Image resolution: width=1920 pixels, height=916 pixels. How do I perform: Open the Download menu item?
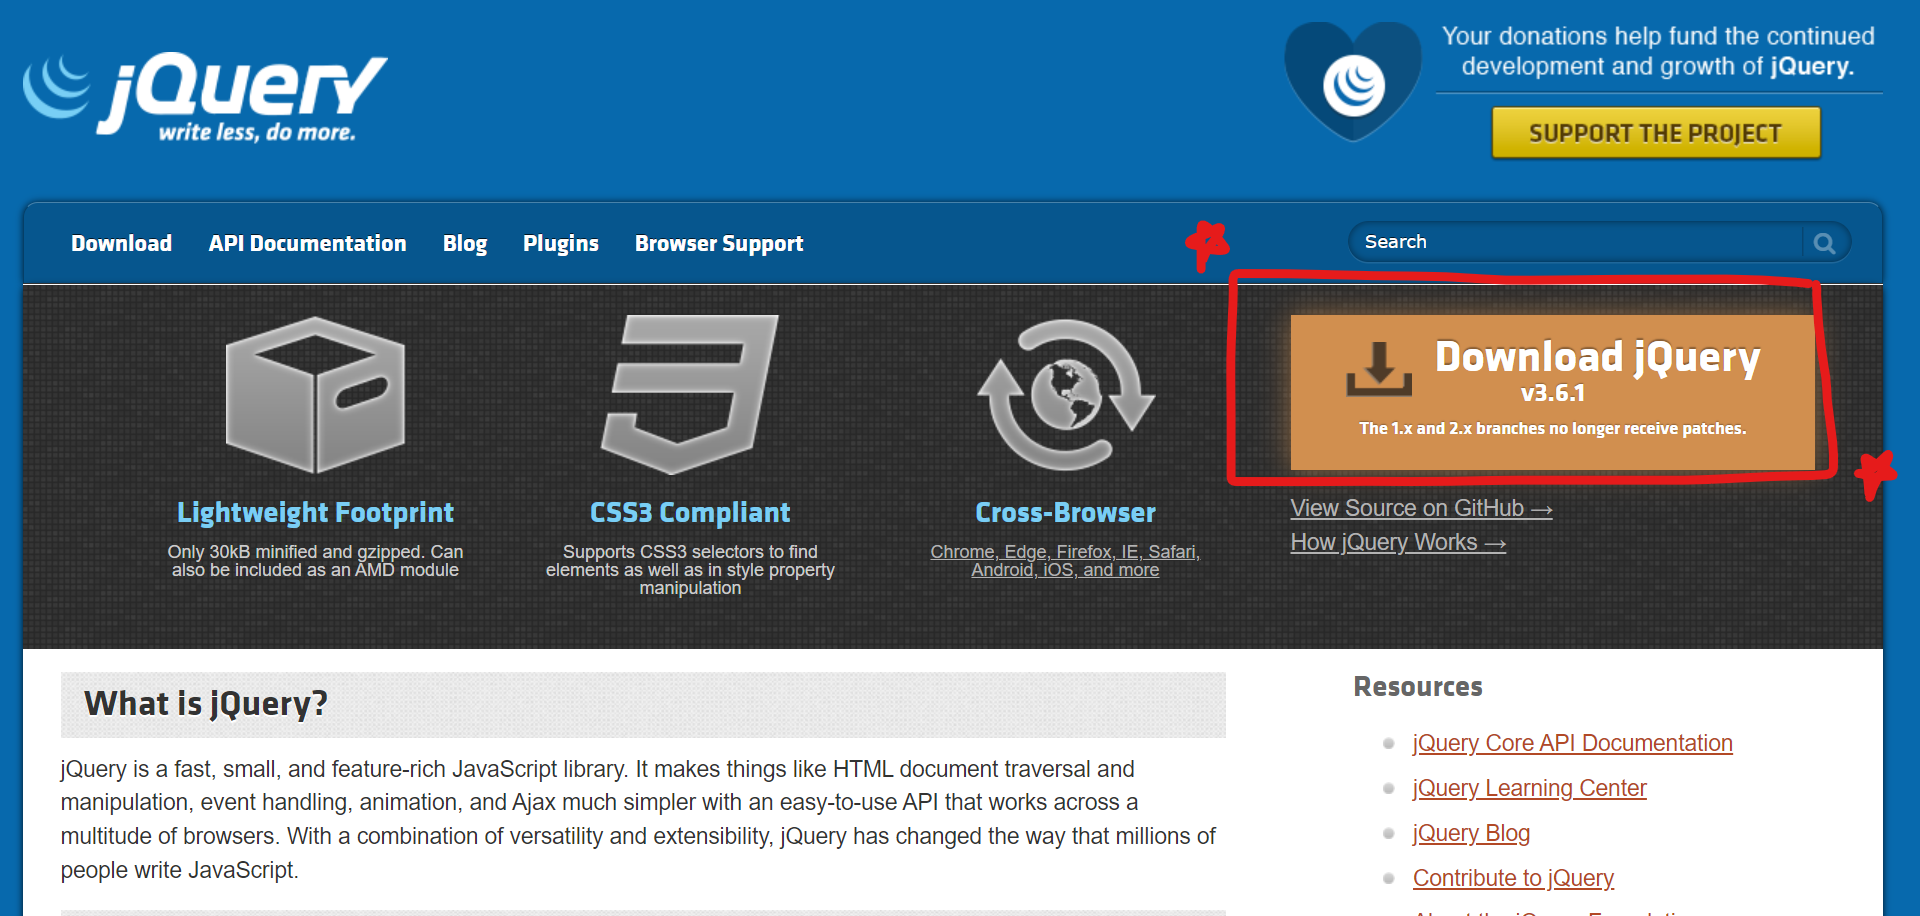point(121,243)
